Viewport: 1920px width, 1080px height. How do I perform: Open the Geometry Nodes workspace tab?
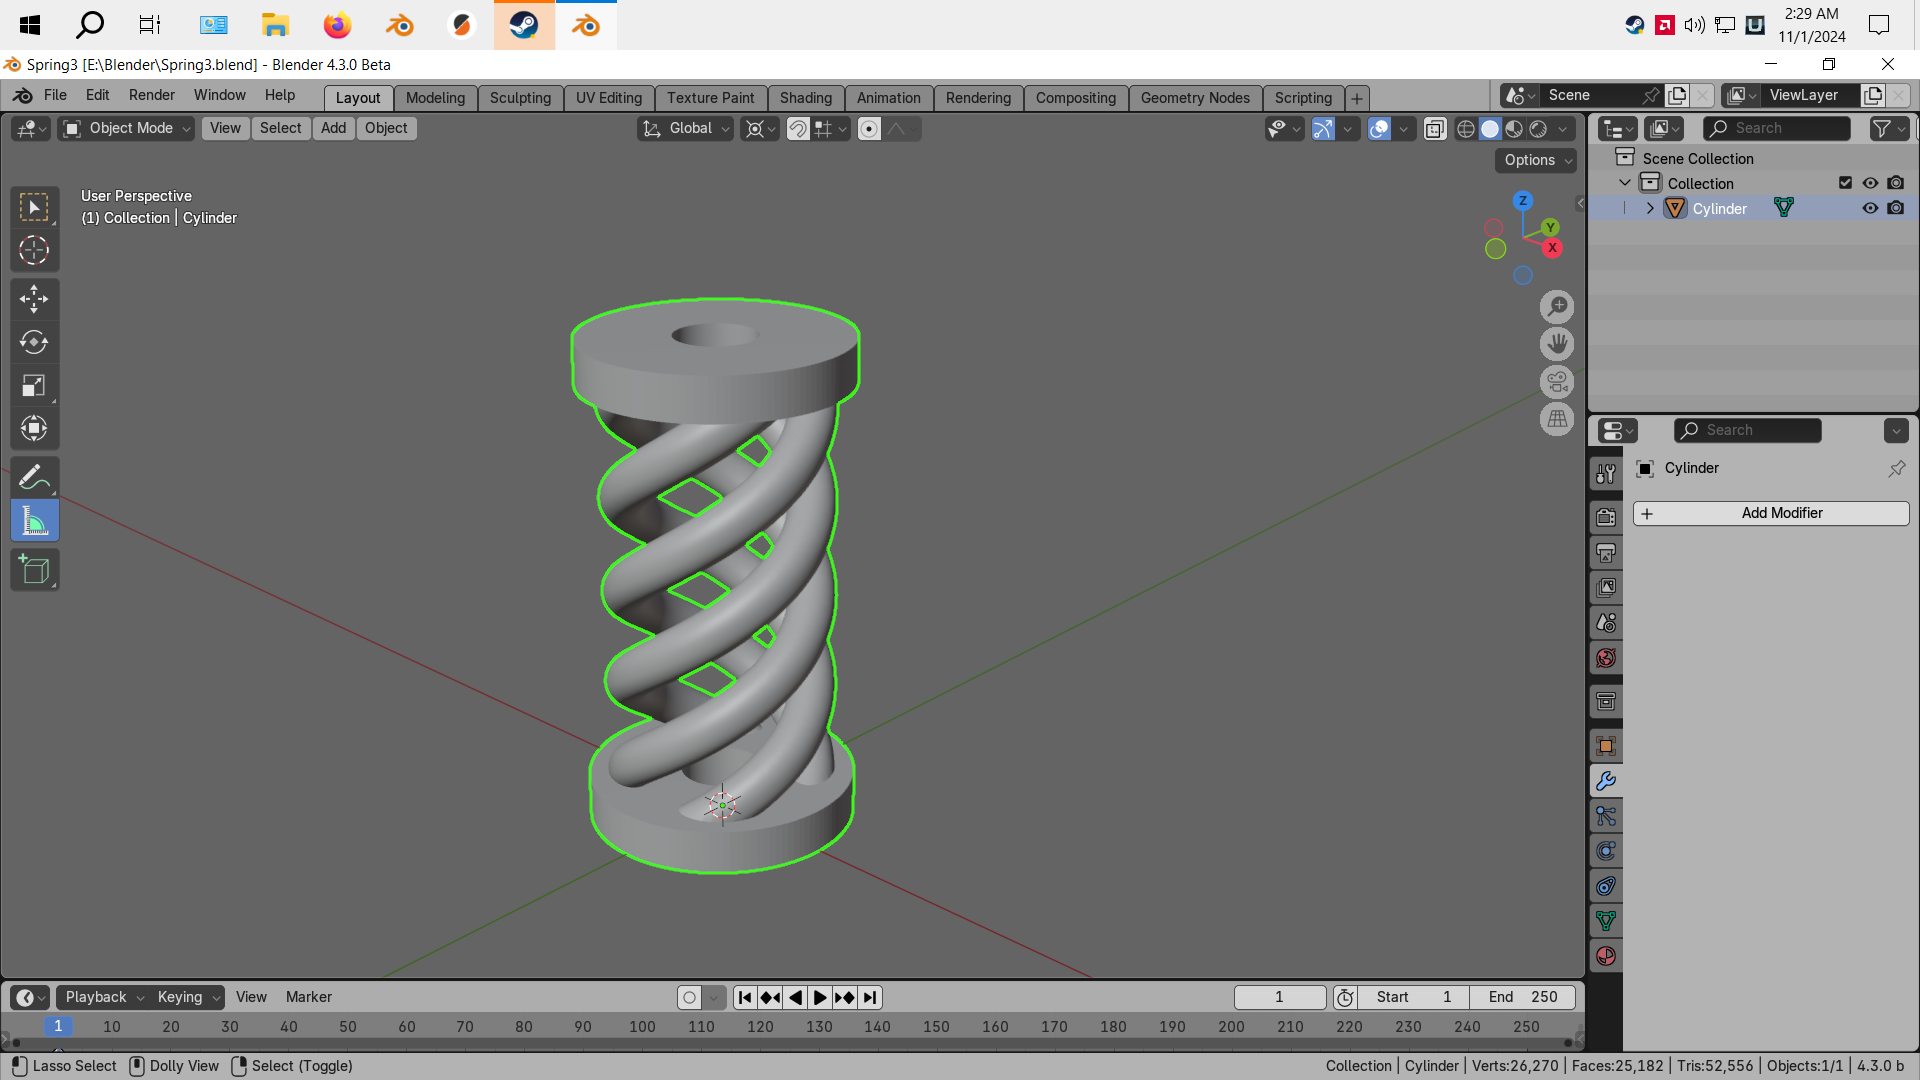[x=1195, y=98]
